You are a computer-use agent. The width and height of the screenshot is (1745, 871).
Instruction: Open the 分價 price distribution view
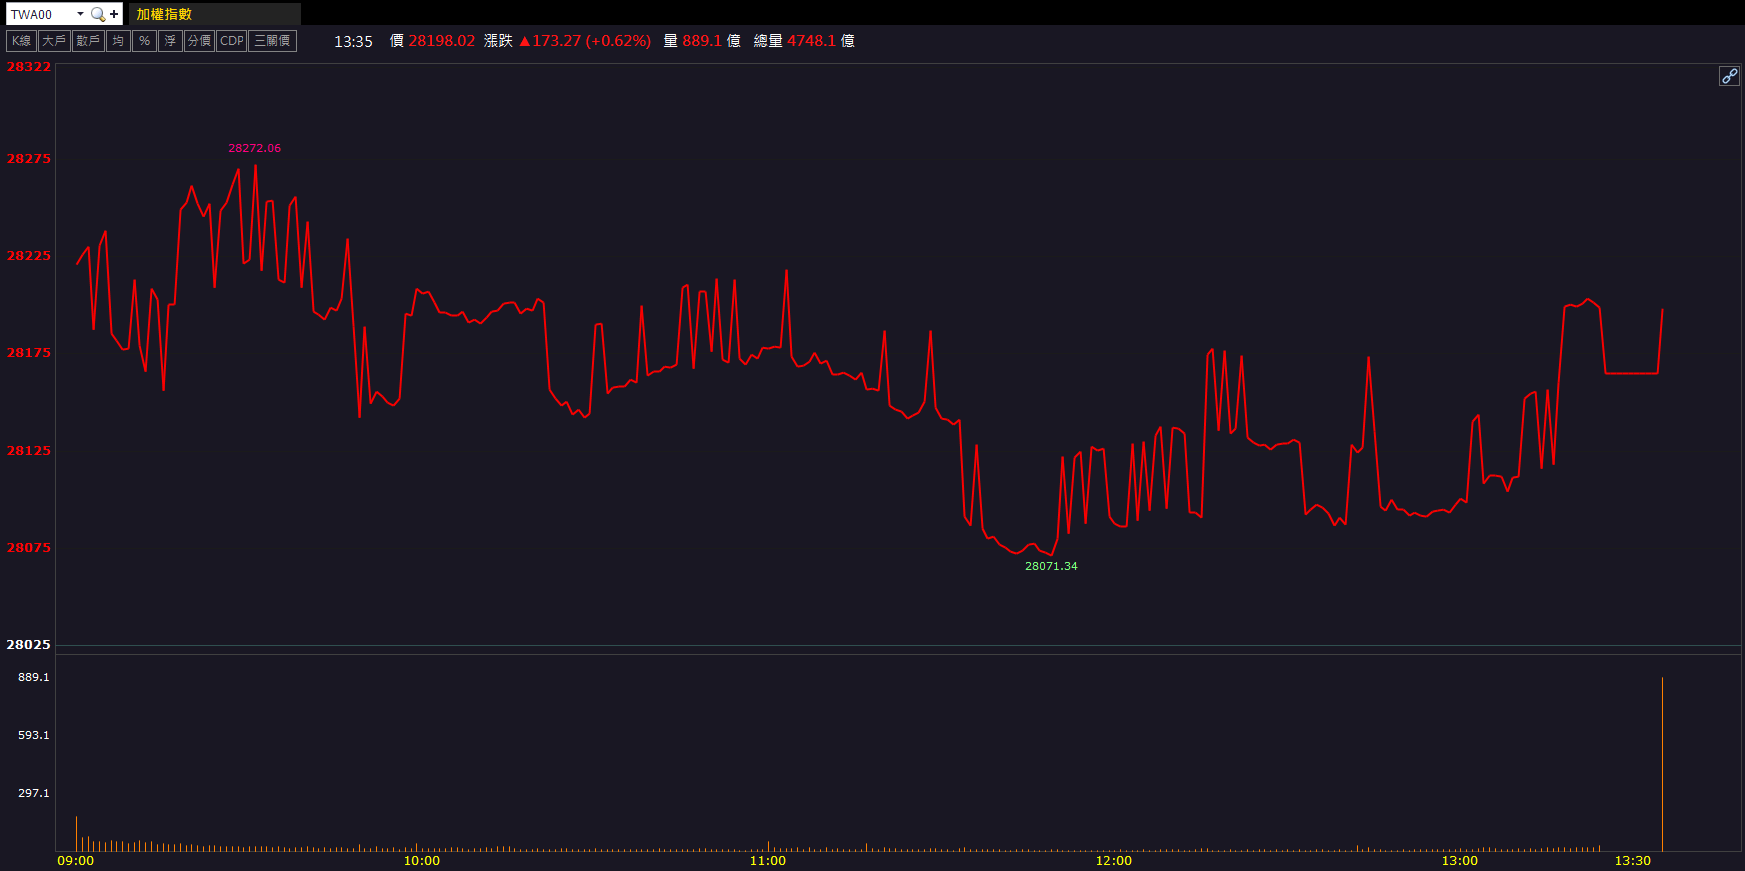199,41
